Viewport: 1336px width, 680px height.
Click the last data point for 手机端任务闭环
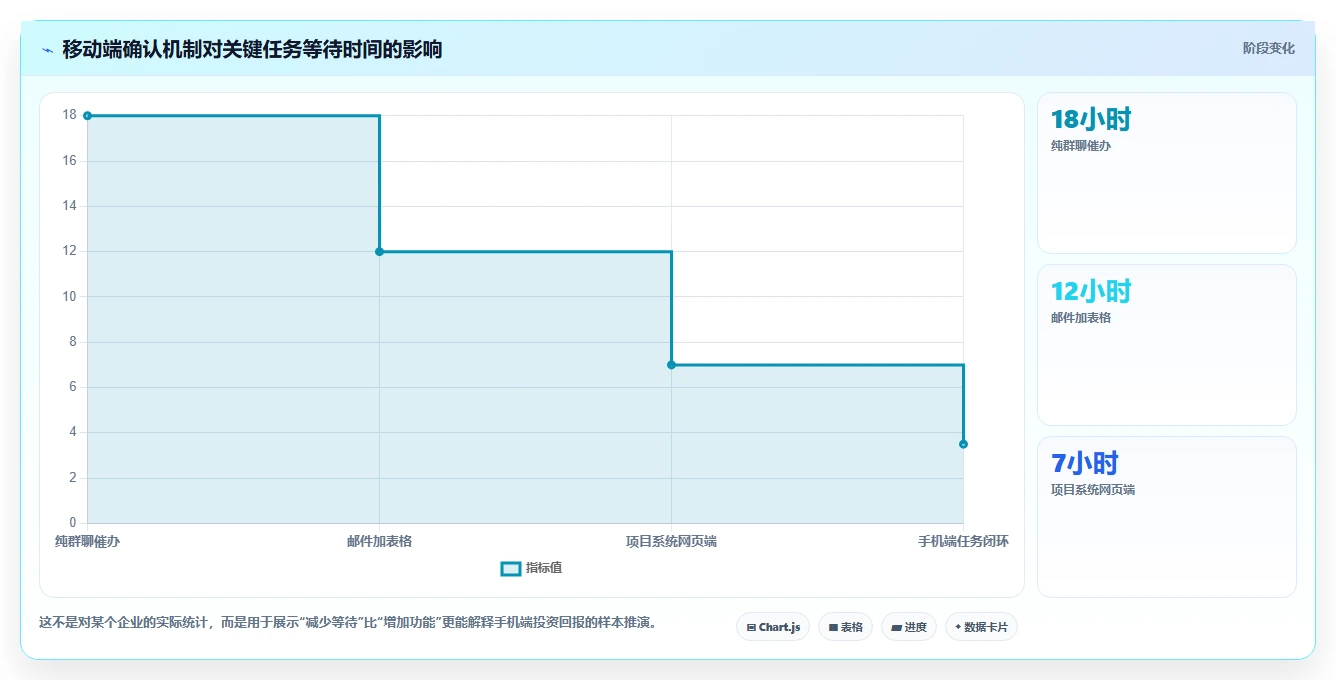[963, 444]
